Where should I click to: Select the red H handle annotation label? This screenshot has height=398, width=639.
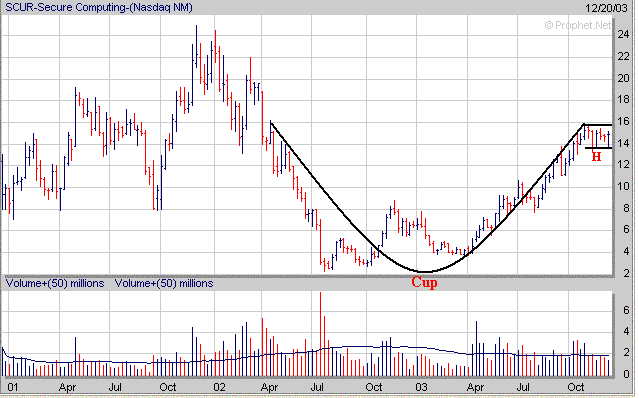[x=596, y=157]
